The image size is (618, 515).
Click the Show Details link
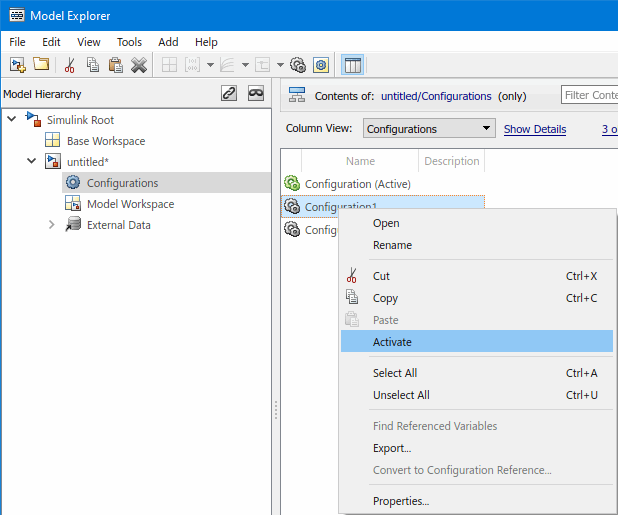click(534, 129)
